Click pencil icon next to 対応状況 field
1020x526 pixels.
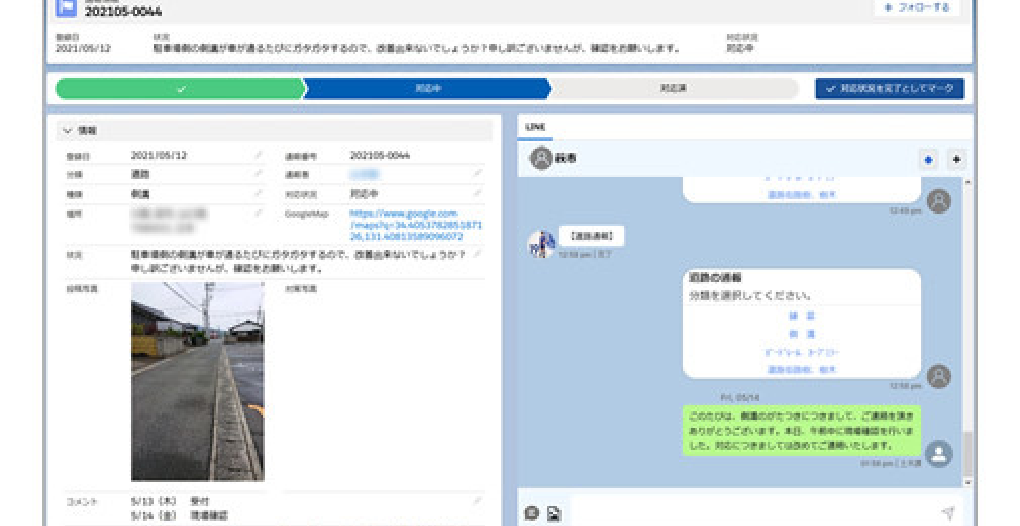(x=478, y=193)
